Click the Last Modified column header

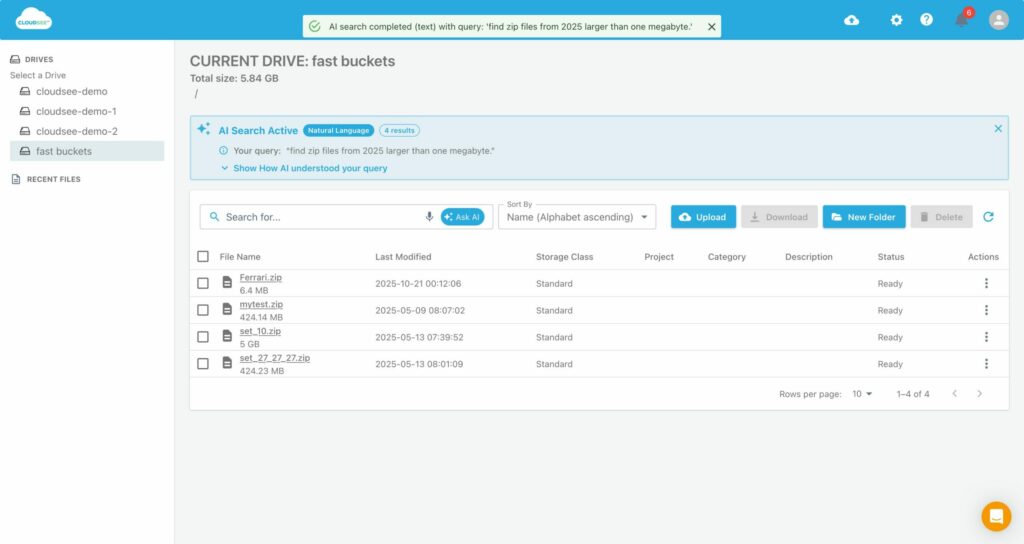pyautogui.click(x=403, y=257)
